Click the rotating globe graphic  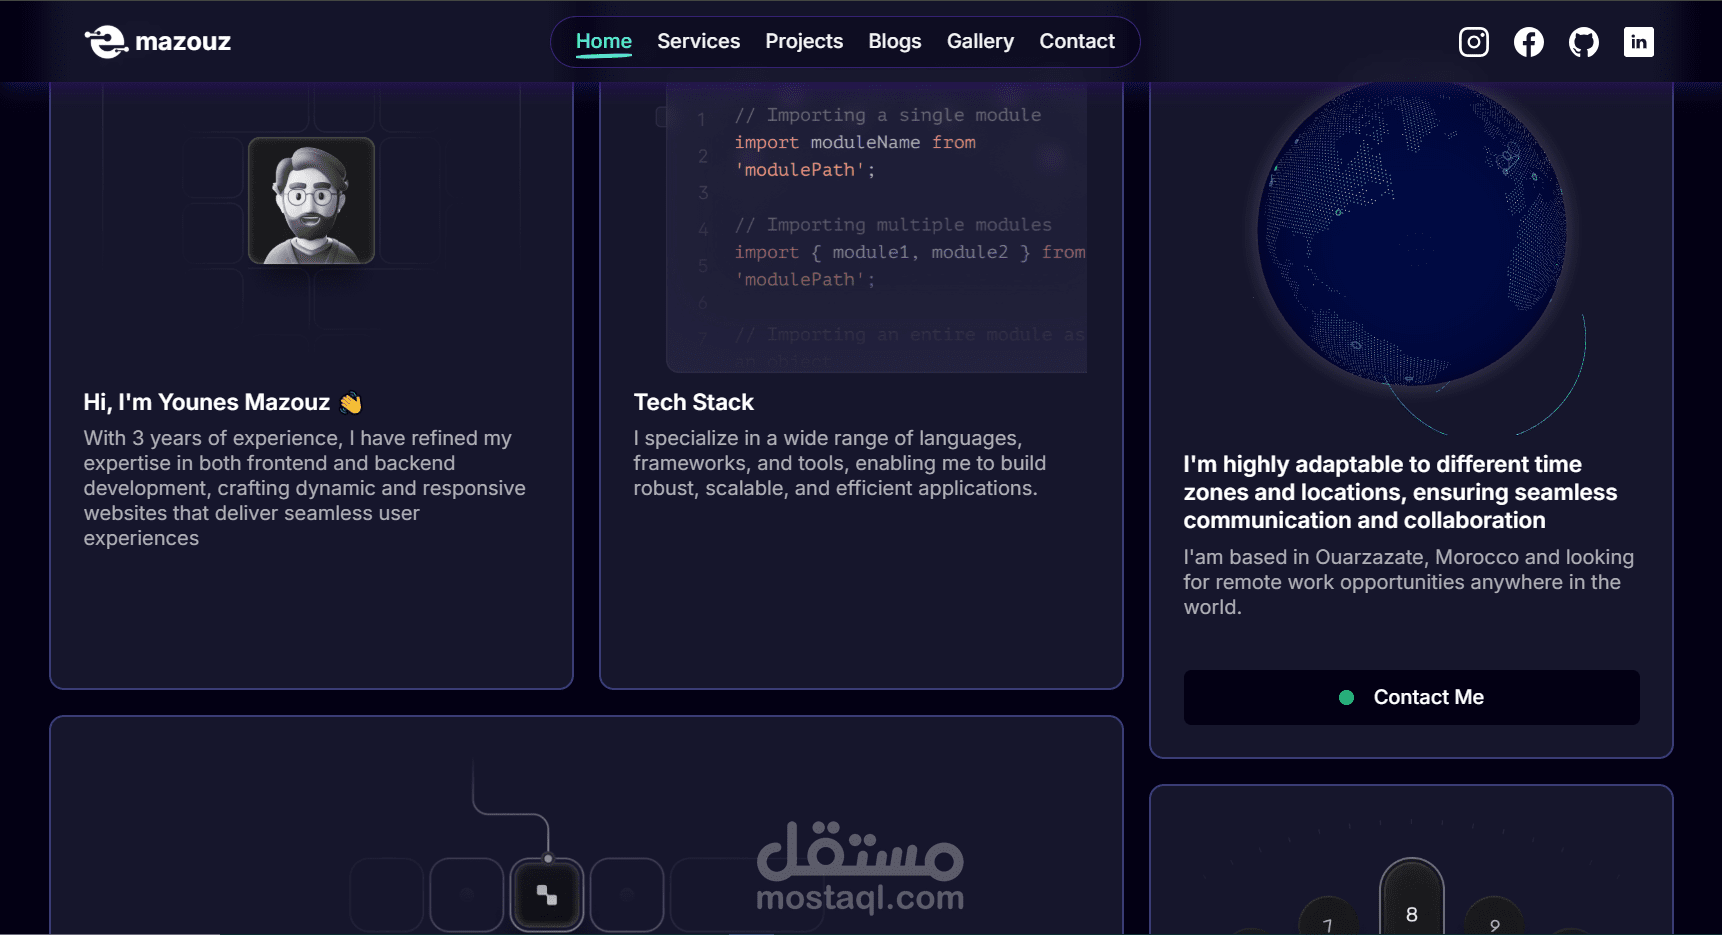click(1412, 232)
